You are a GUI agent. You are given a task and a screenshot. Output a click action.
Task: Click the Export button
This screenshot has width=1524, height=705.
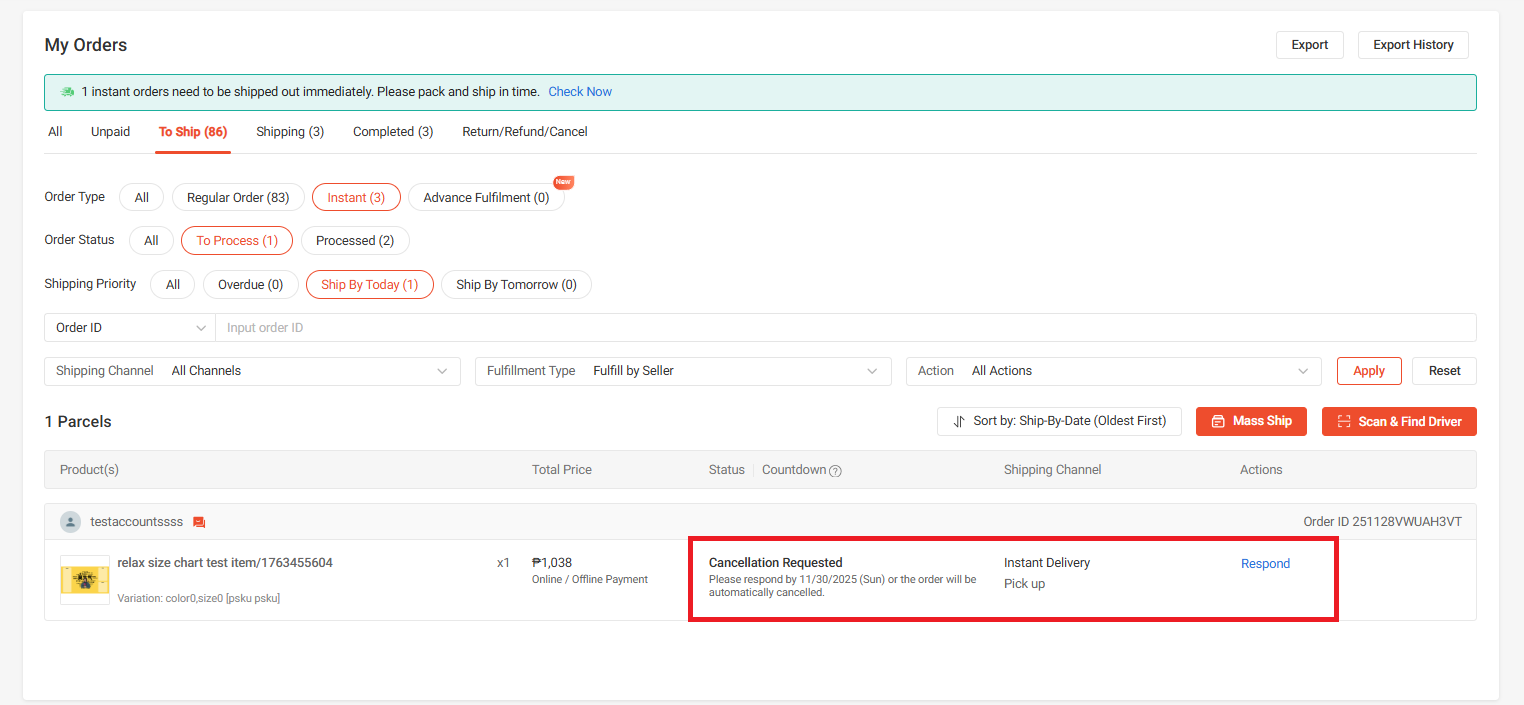[x=1310, y=45]
